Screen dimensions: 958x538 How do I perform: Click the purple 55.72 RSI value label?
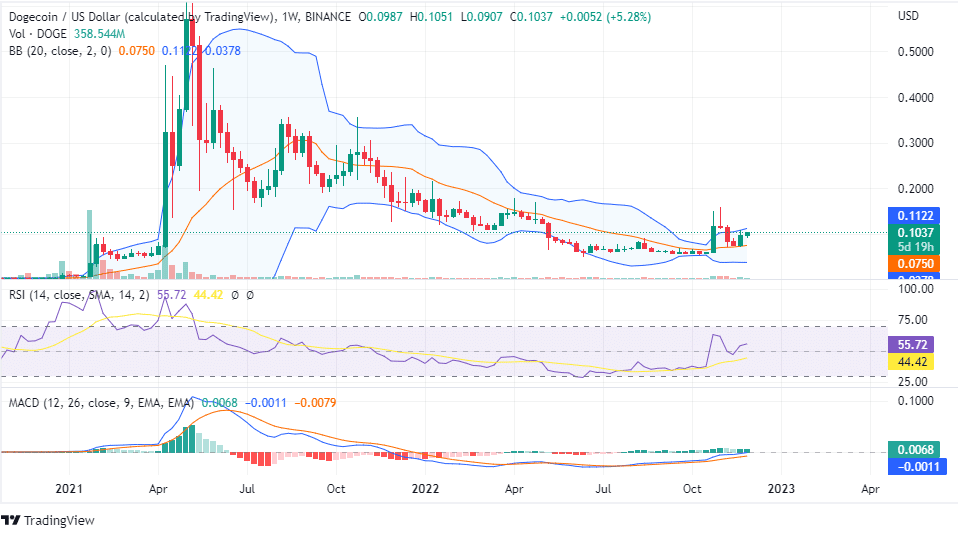click(912, 345)
